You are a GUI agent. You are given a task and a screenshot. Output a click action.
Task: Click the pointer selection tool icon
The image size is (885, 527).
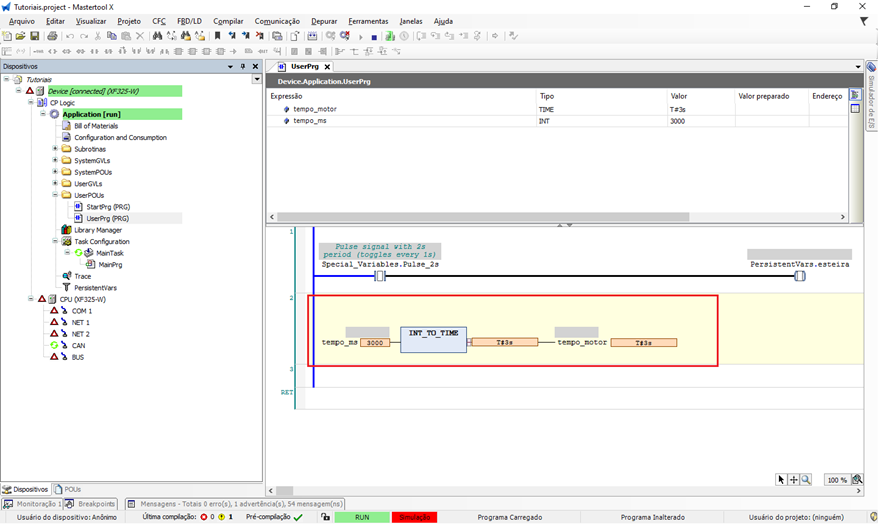click(x=782, y=480)
